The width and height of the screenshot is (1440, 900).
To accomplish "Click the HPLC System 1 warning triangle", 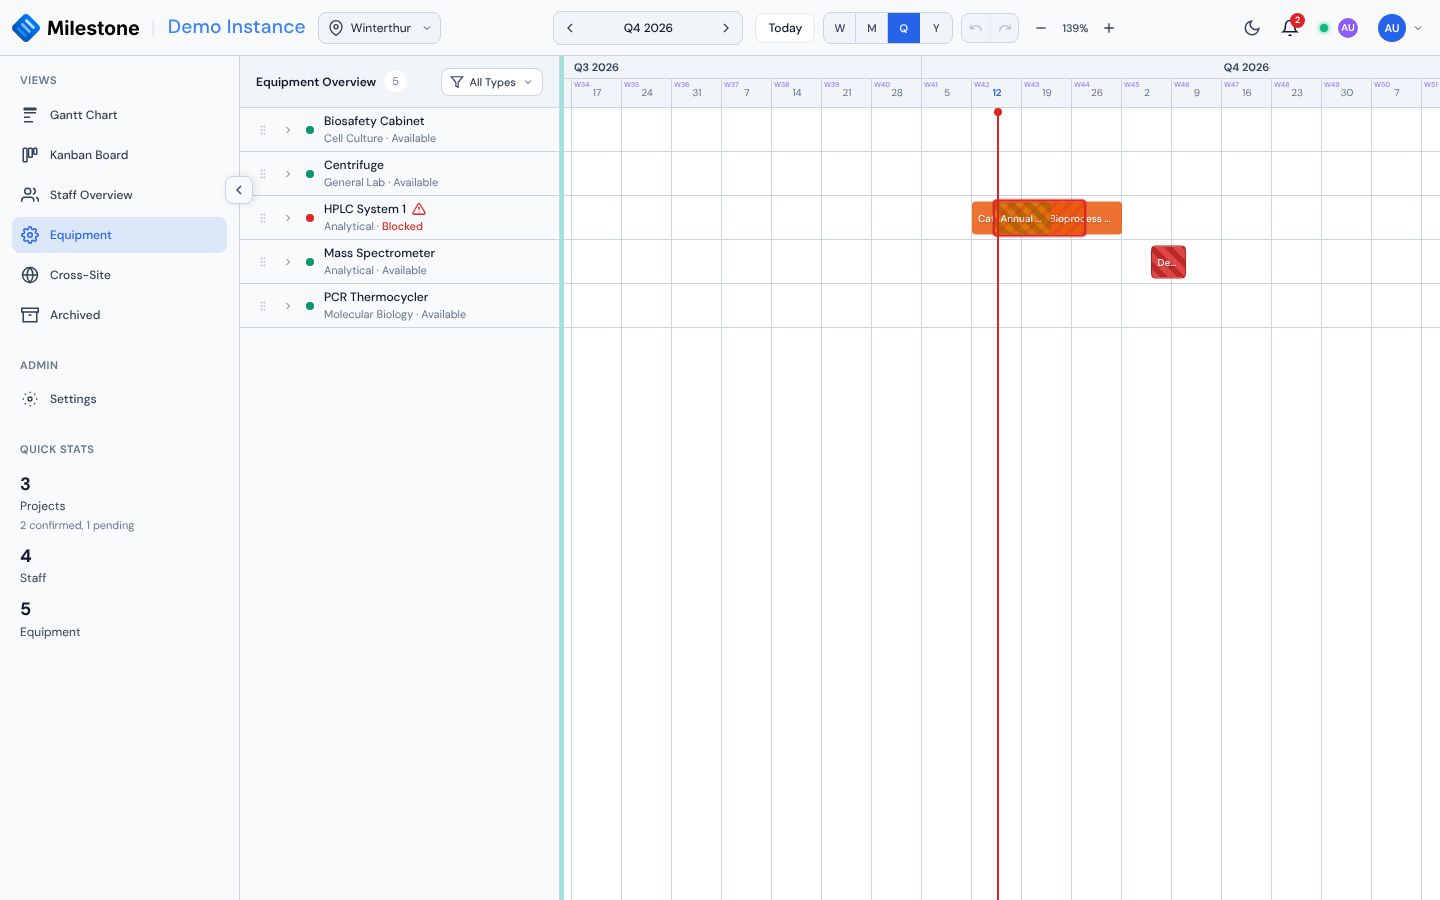I will pyautogui.click(x=419, y=209).
